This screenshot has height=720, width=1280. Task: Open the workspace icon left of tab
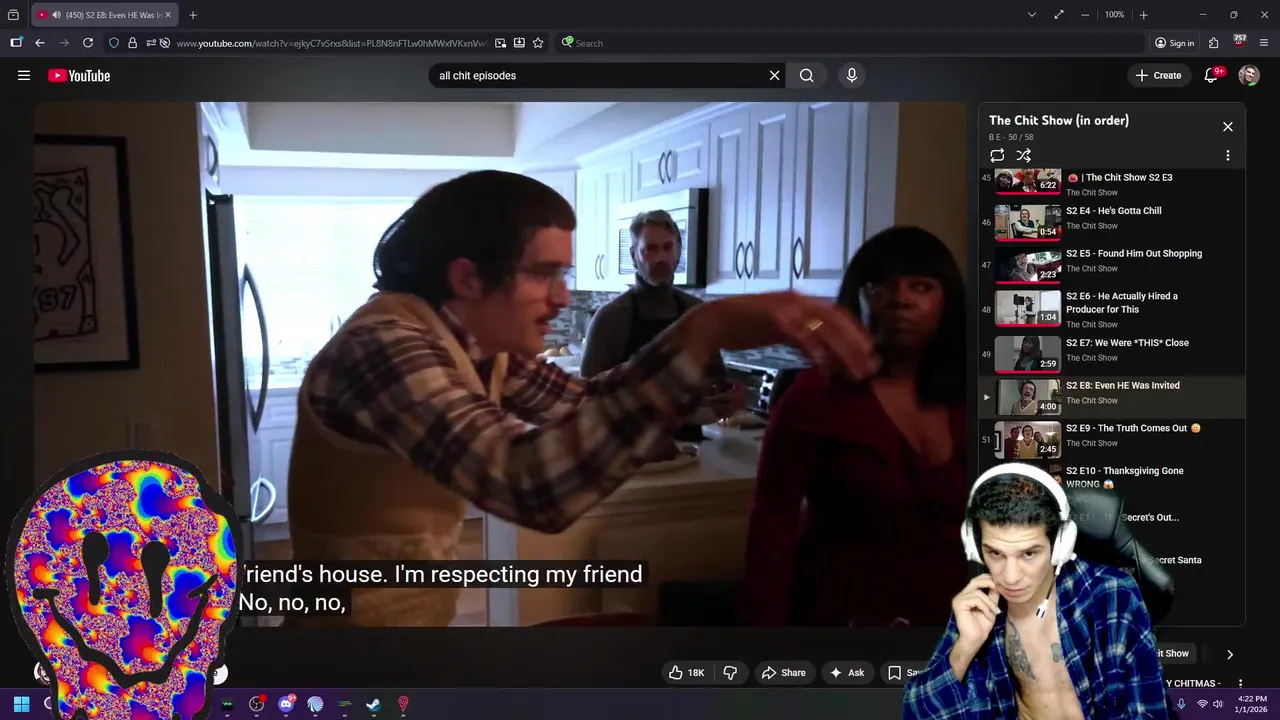[13, 15]
